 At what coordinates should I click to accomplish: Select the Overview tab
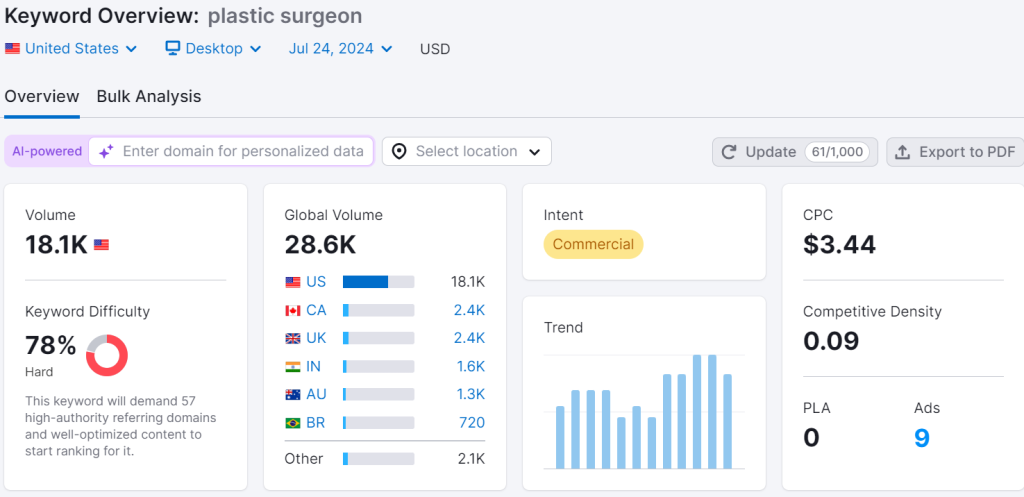point(42,97)
